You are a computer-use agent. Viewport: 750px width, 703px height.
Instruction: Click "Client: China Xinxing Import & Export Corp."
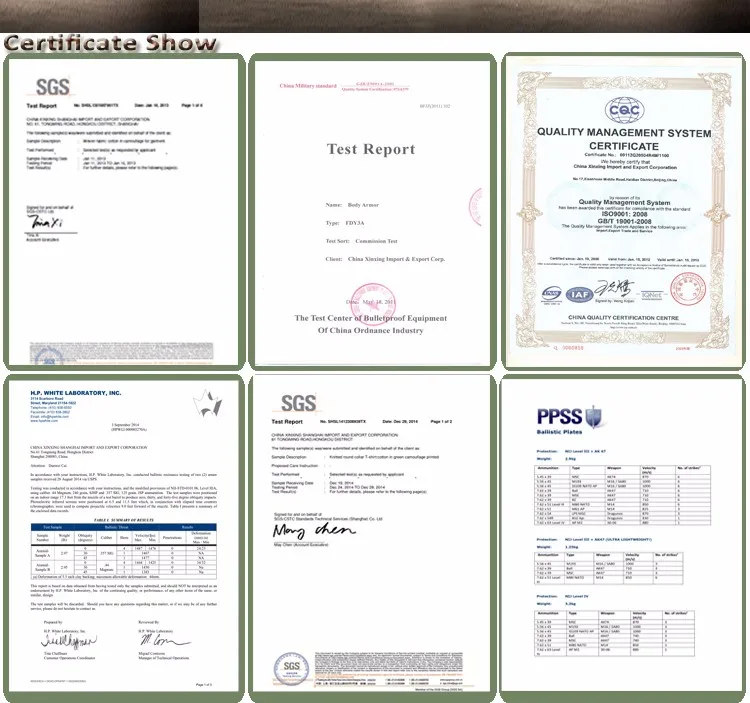(x=385, y=259)
